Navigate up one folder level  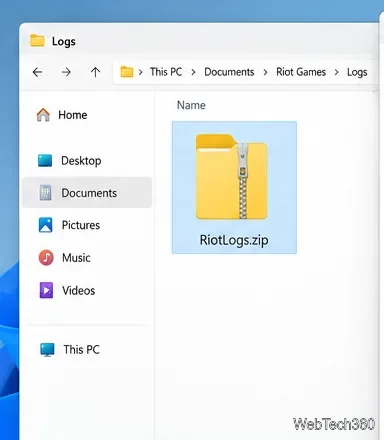click(95, 72)
